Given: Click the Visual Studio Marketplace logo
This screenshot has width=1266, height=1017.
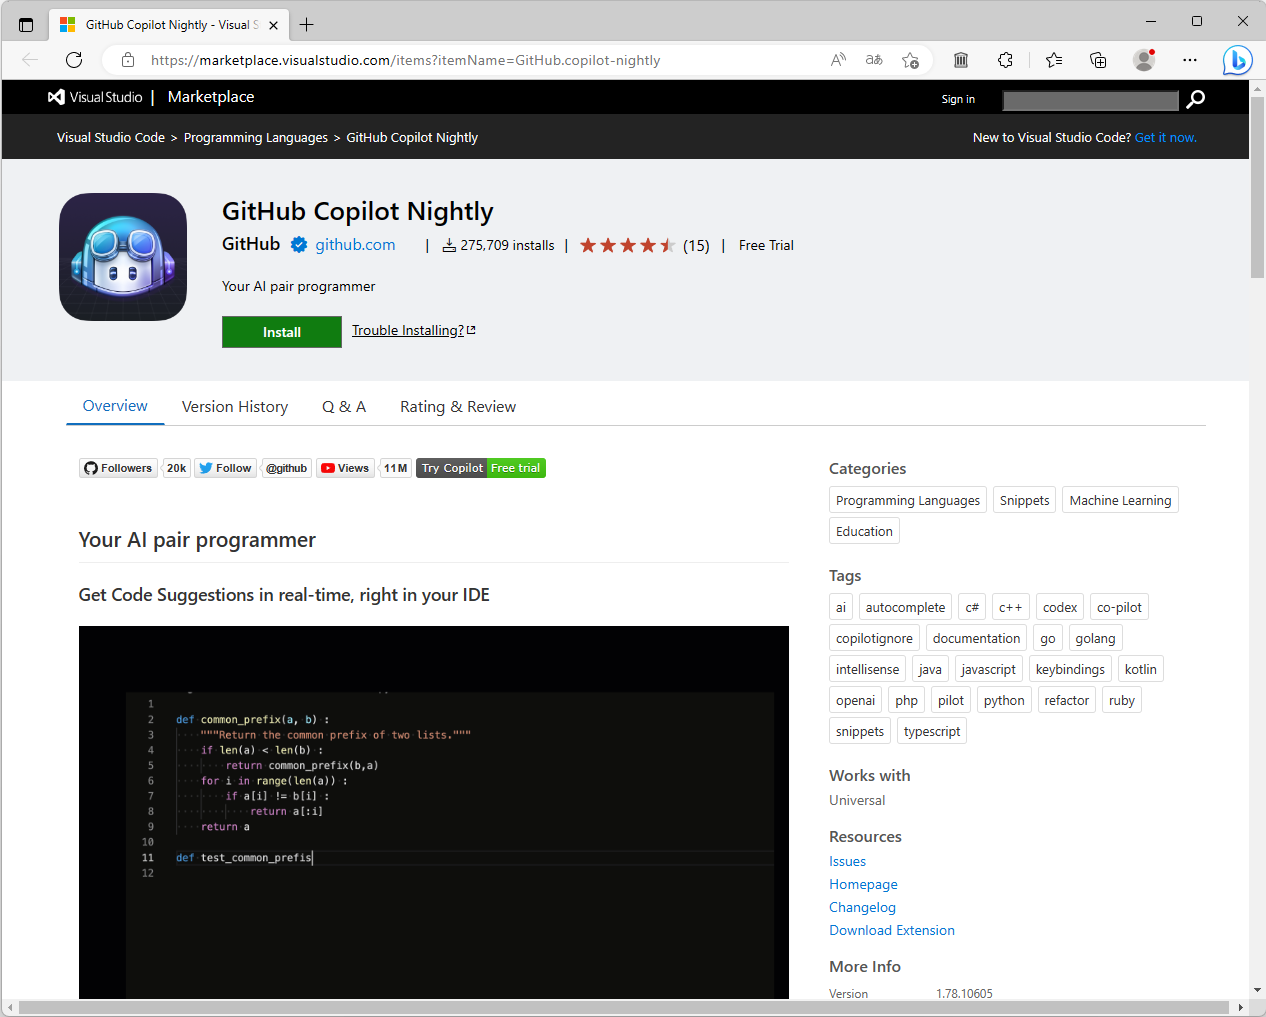Looking at the screenshot, I should [95, 97].
